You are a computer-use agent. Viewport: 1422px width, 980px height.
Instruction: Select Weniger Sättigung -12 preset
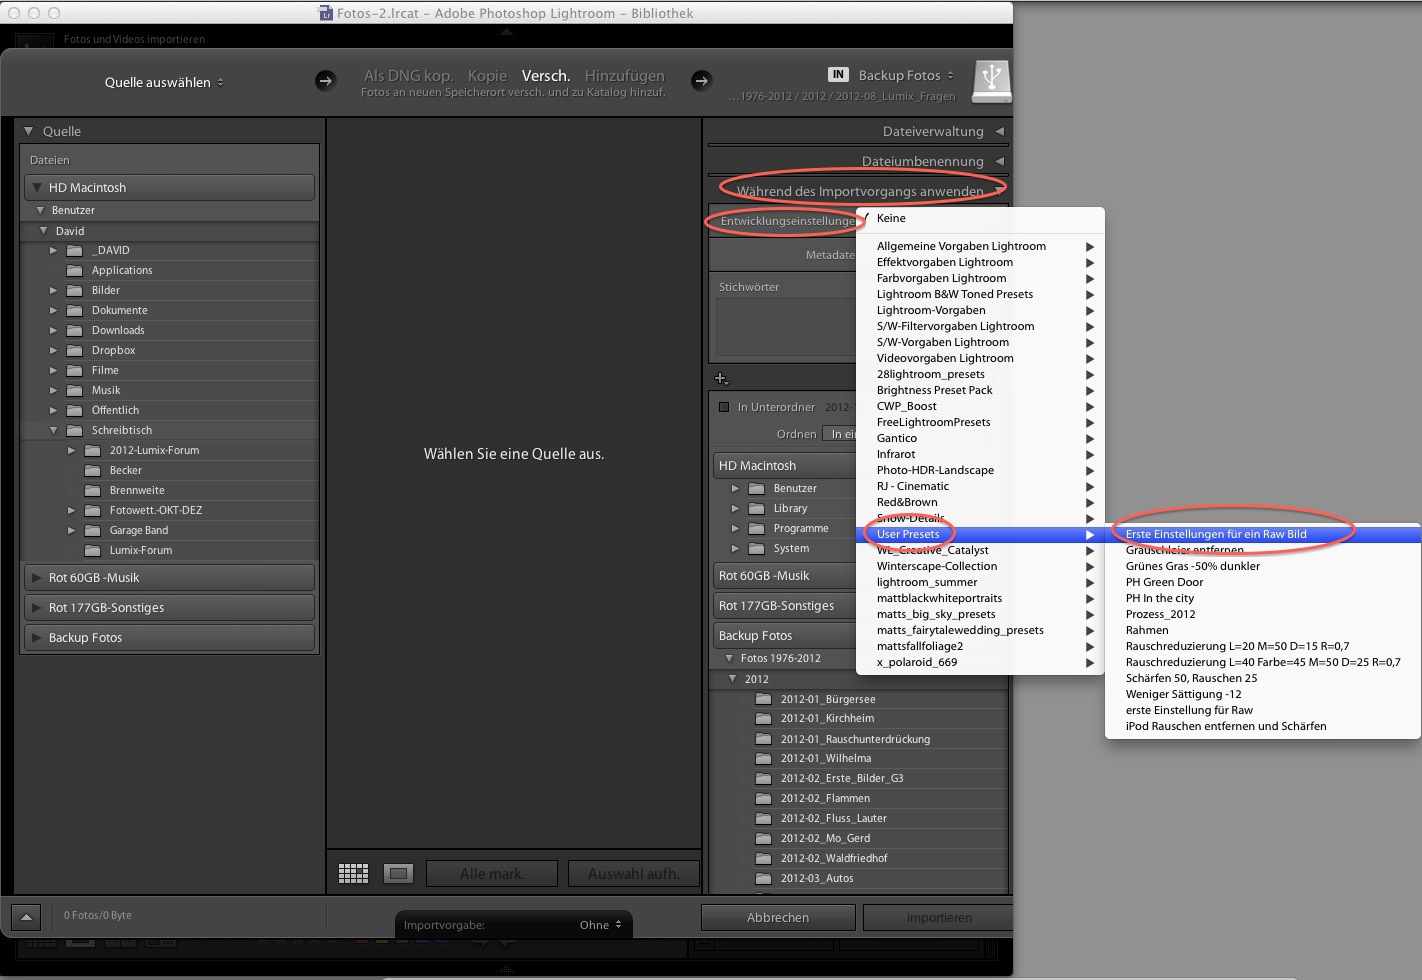tap(1262, 694)
